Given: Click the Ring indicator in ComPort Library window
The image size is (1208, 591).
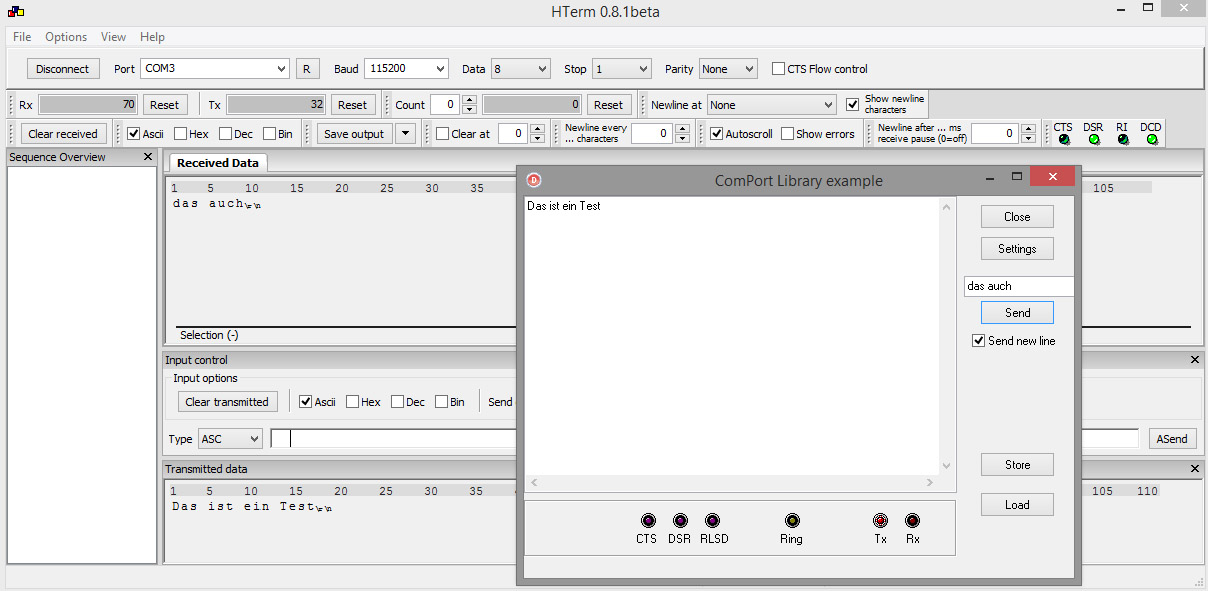Looking at the screenshot, I should 792,521.
